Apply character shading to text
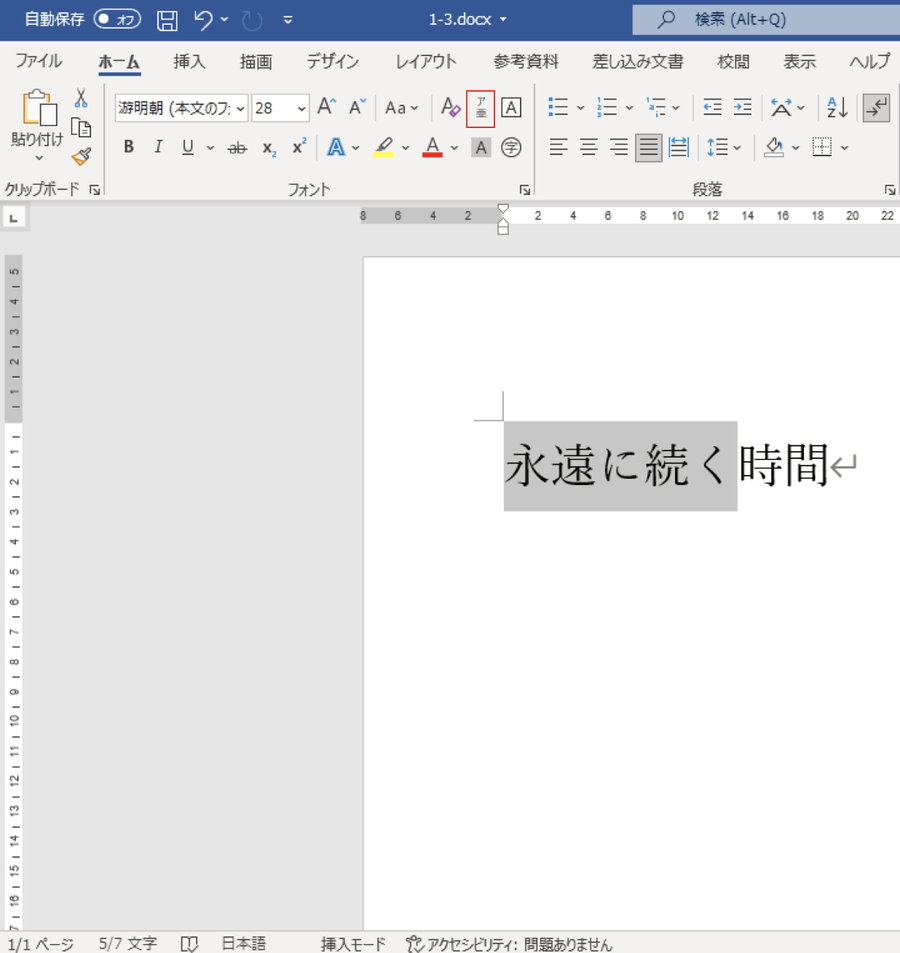The width and height of the screenshot is (900, 953). 481,148
